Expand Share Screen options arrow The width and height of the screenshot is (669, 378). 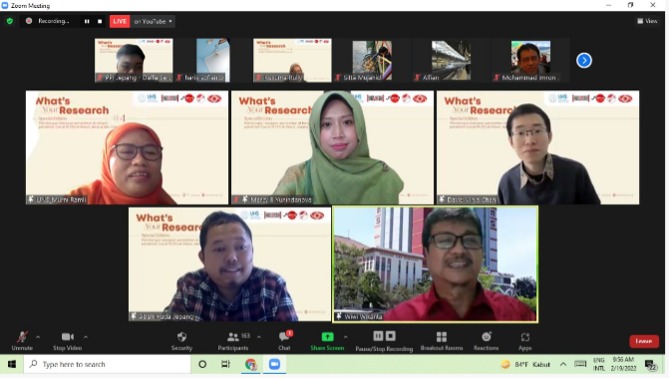(x=346, y=337)
